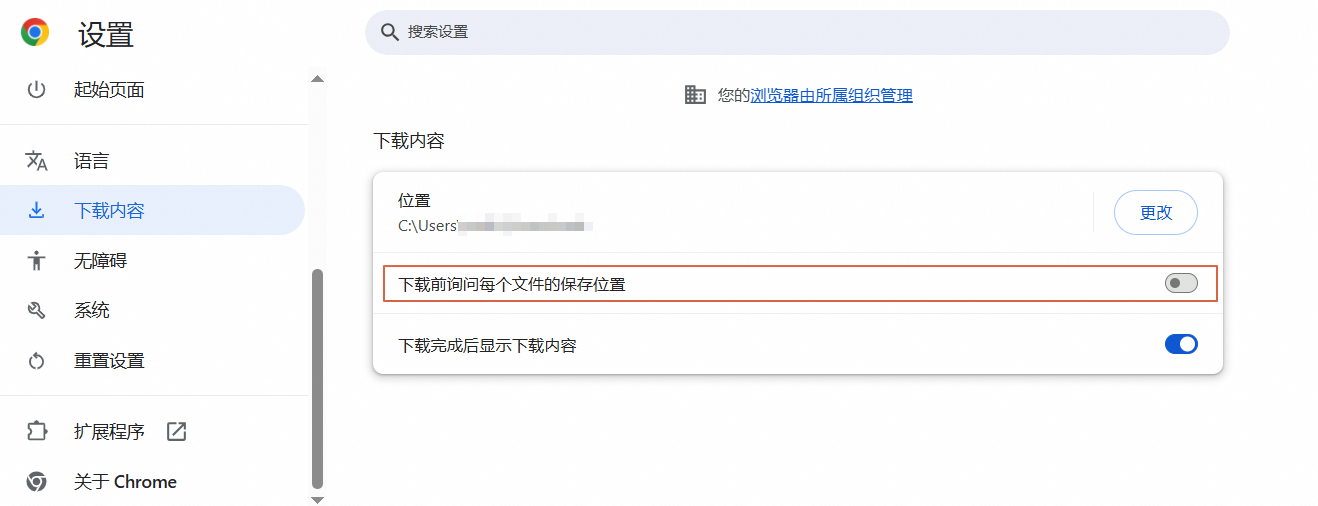The image size is (1318, 506).
Task: Enable 下载前询问每个文件的保存位置 toggle
Action: pos(1181,284)
